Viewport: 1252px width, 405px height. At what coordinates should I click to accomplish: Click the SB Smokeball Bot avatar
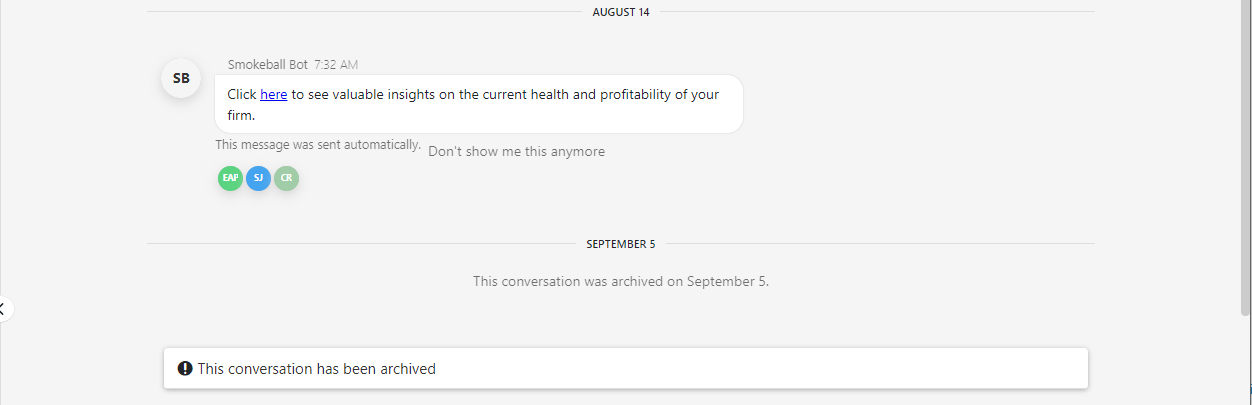pos(181,78)
